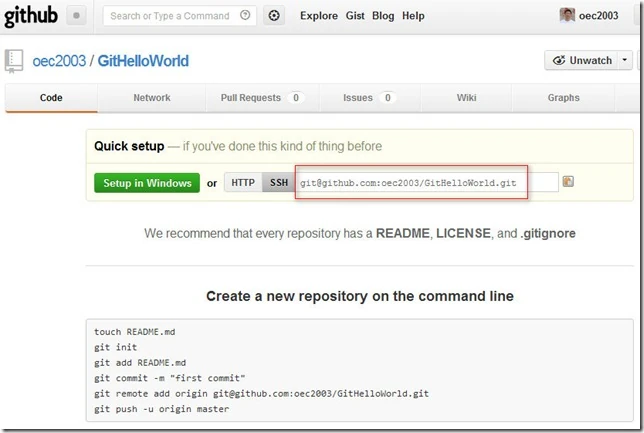
Task: Switch to the Network tab
Action: [152, 98]
